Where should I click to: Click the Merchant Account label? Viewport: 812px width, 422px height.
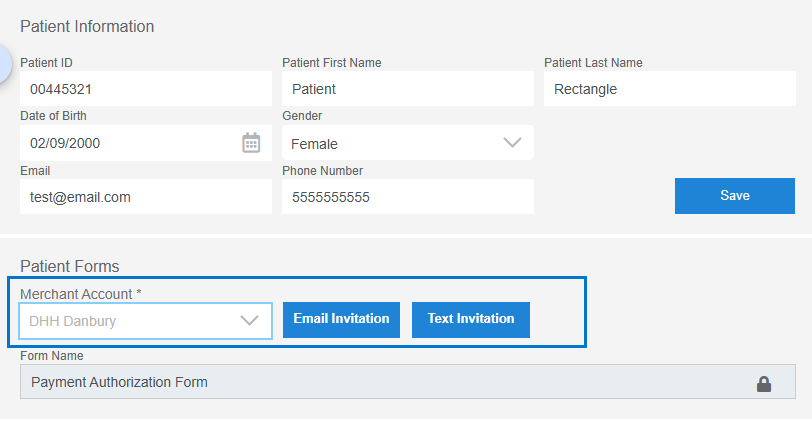point(81,294)
